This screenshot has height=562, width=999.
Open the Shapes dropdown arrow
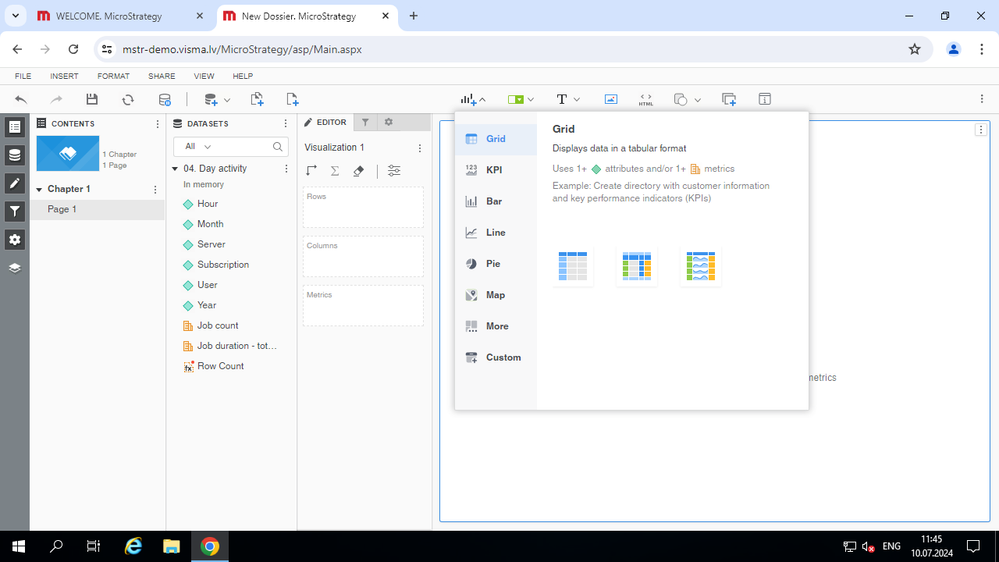click(x=698, y=100)
